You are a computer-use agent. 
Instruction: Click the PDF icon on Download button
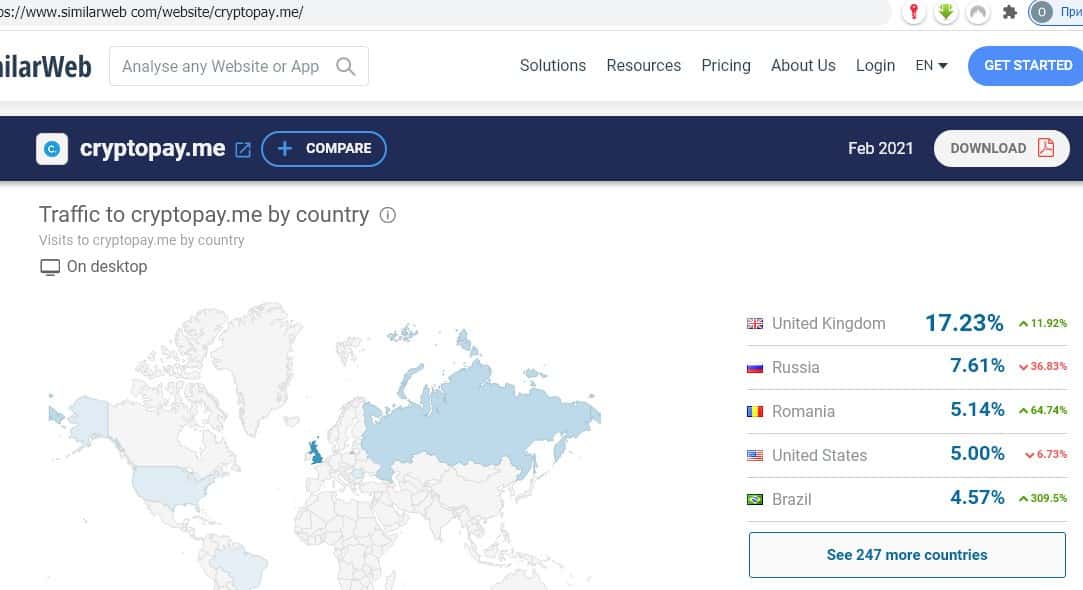pos(1046,148)
